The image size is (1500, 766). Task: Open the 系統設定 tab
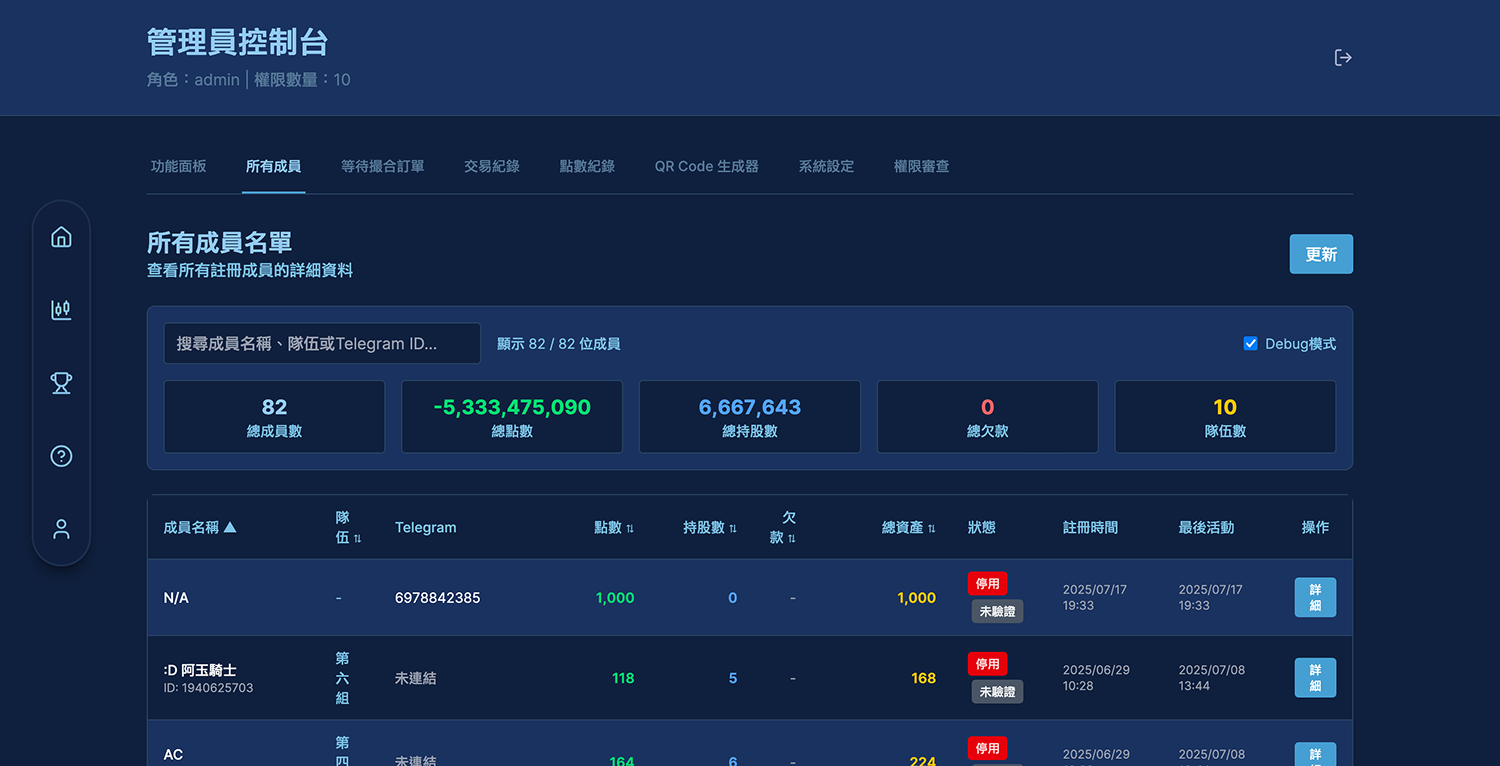pyautogui.click(x=826, y=166)
